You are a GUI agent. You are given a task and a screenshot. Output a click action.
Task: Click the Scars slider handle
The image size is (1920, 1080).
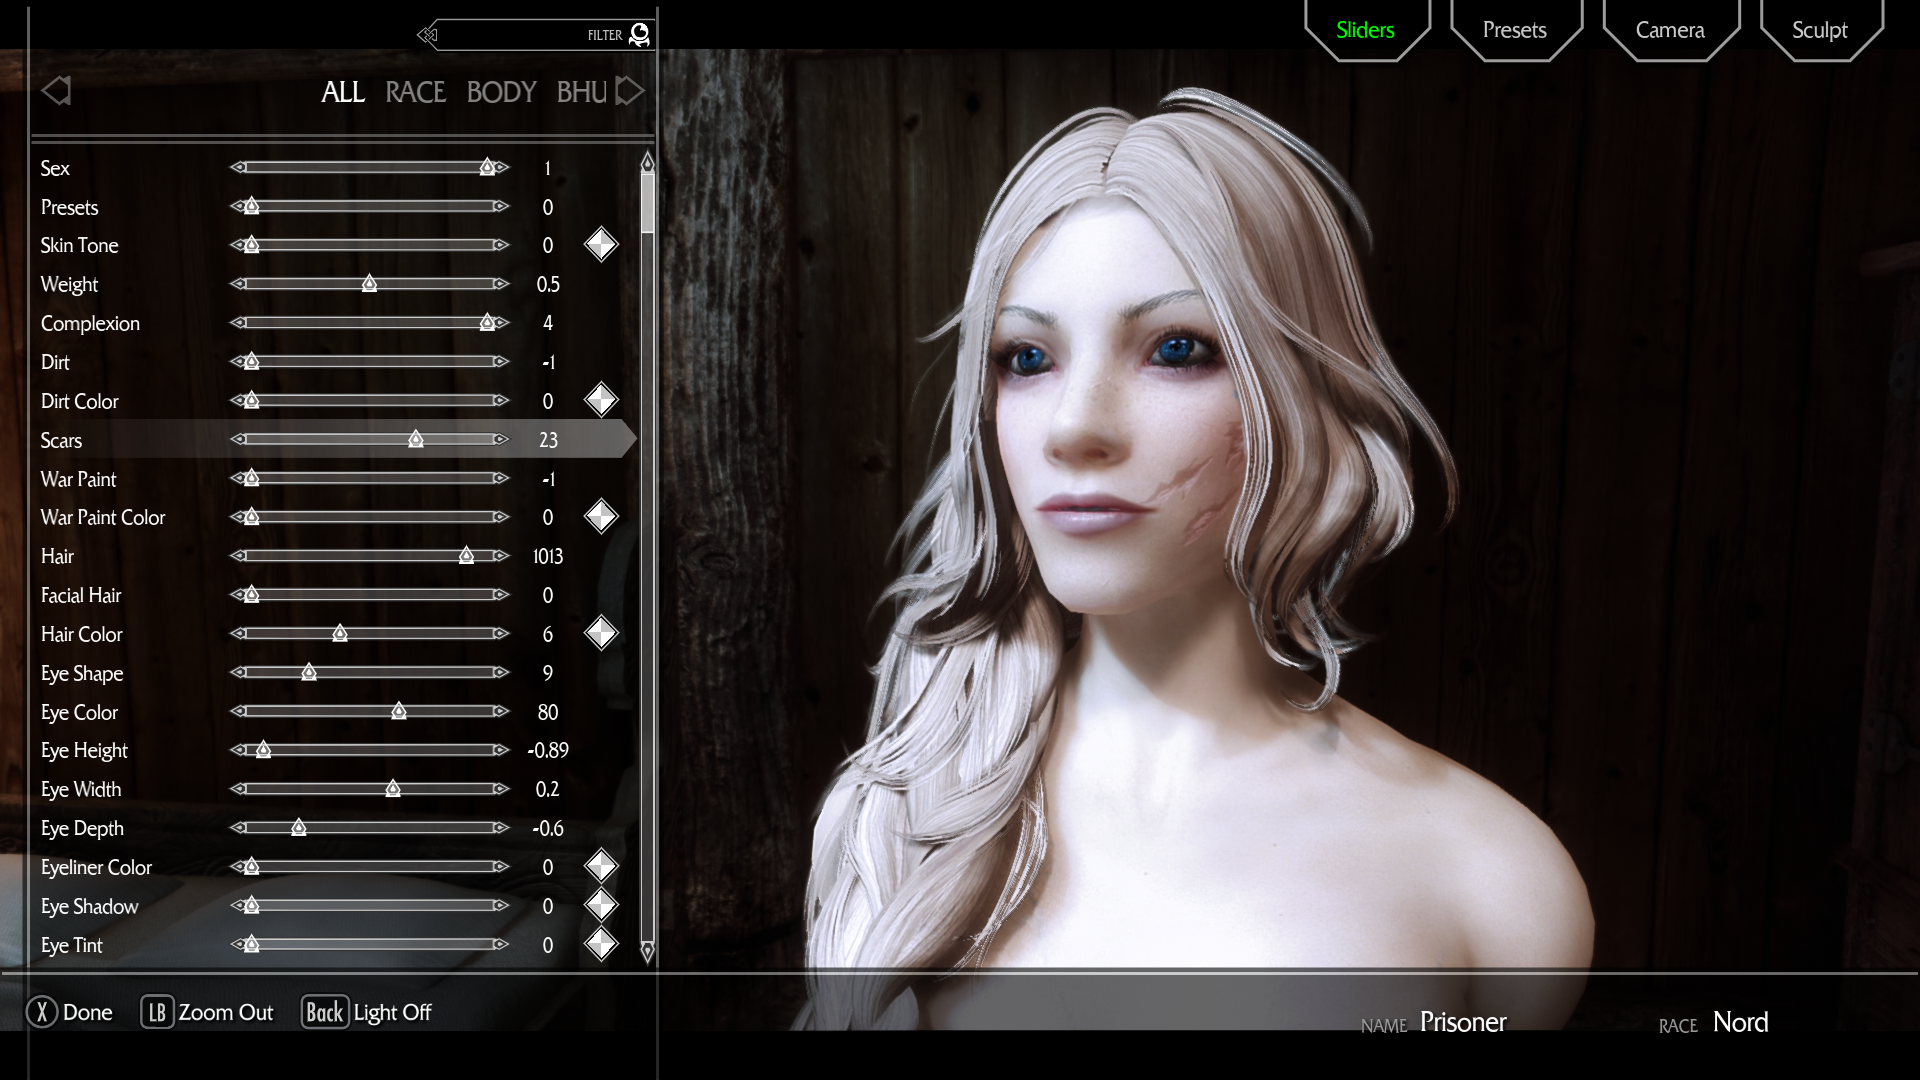[x=416, y=439]
